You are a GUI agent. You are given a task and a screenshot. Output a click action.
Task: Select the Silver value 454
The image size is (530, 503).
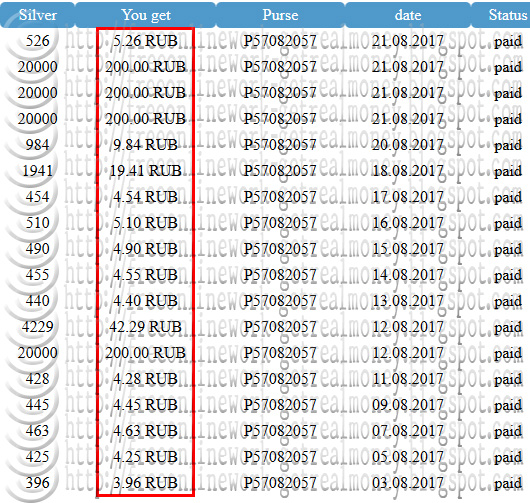tap(38, 197)
